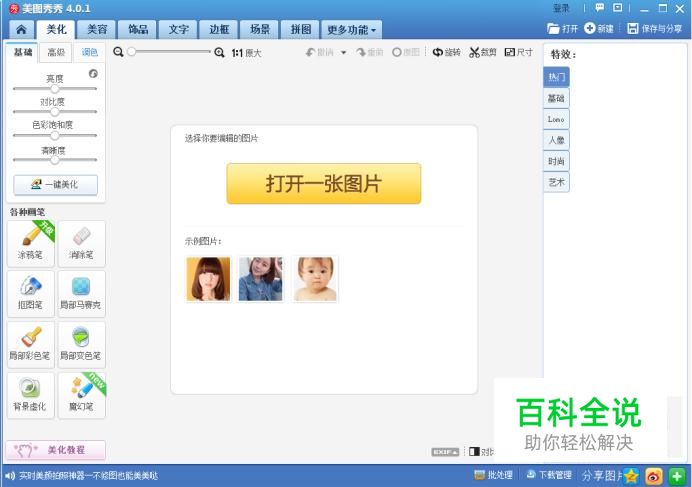Click the 一键美化 button
Screen dimensions: 692x487
tap(56, 185)
